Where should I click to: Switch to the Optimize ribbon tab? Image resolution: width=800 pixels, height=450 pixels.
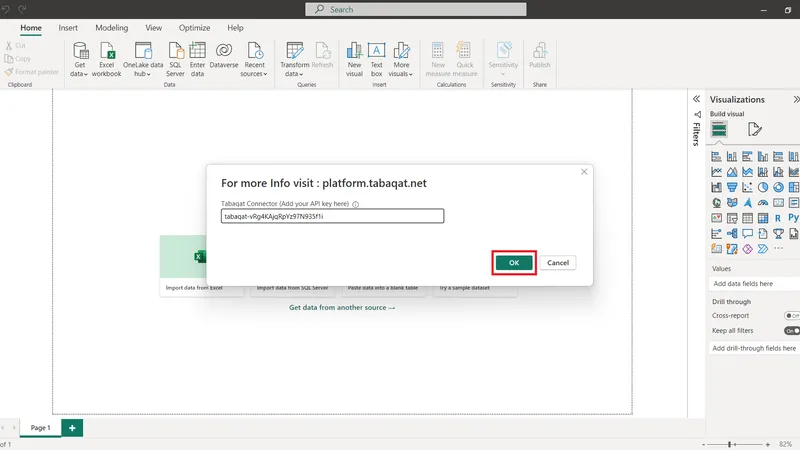(194, 28)
